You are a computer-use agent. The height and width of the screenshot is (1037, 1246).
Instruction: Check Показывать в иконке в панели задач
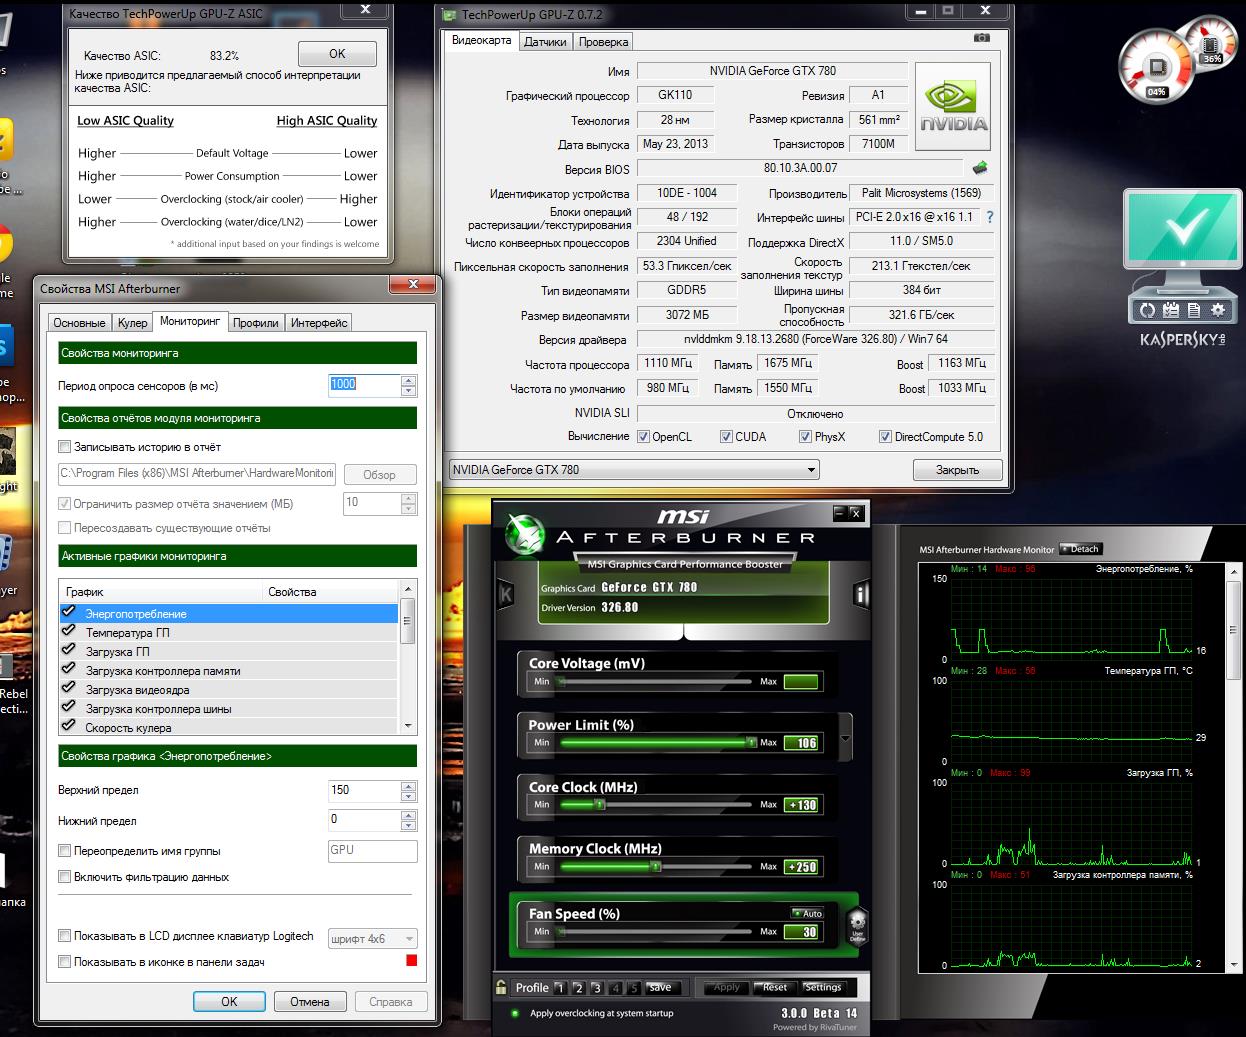[x=65, y=962]
